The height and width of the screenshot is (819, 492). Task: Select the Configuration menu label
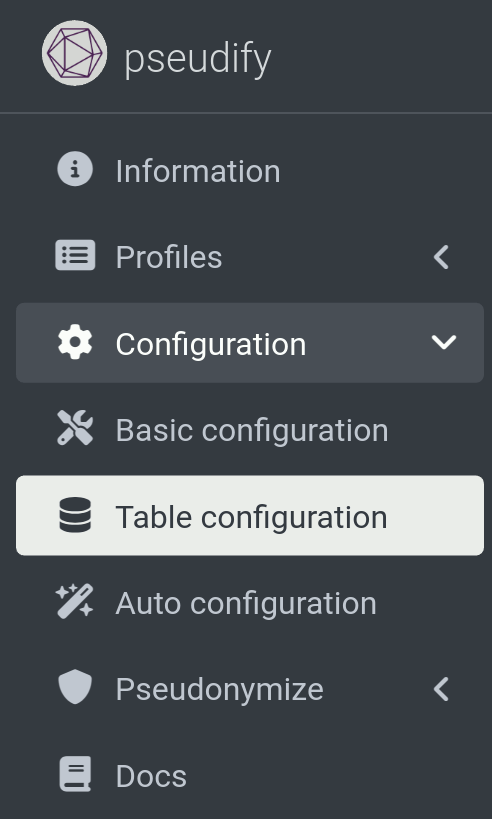click(211, 344)
